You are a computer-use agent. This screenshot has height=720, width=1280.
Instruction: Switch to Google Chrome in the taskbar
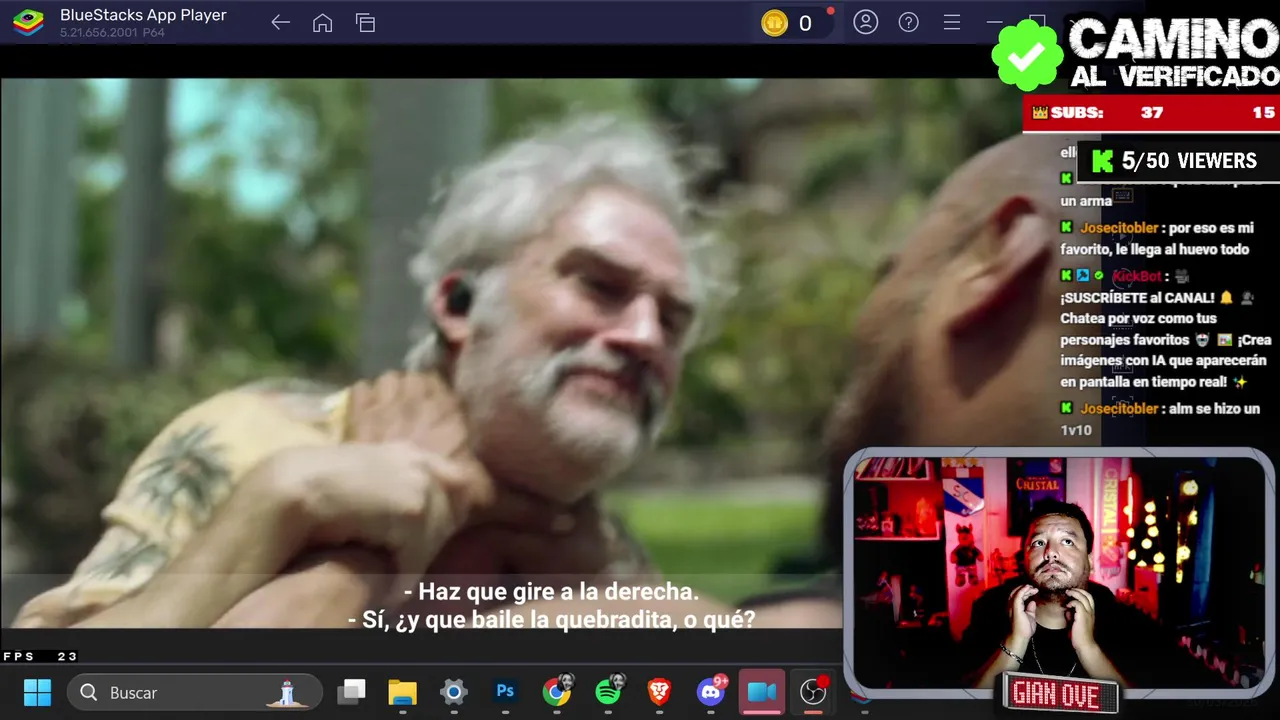(557, 692)
